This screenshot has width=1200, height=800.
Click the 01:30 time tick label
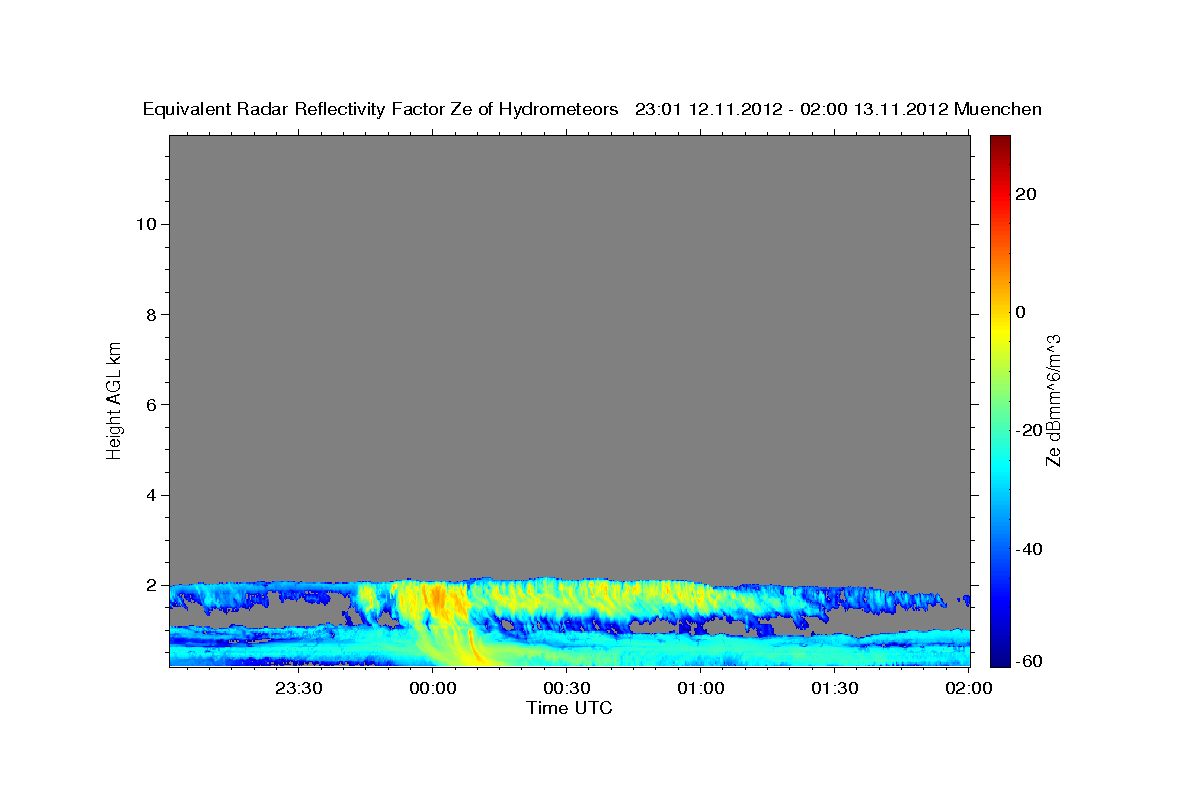point(835,688)
